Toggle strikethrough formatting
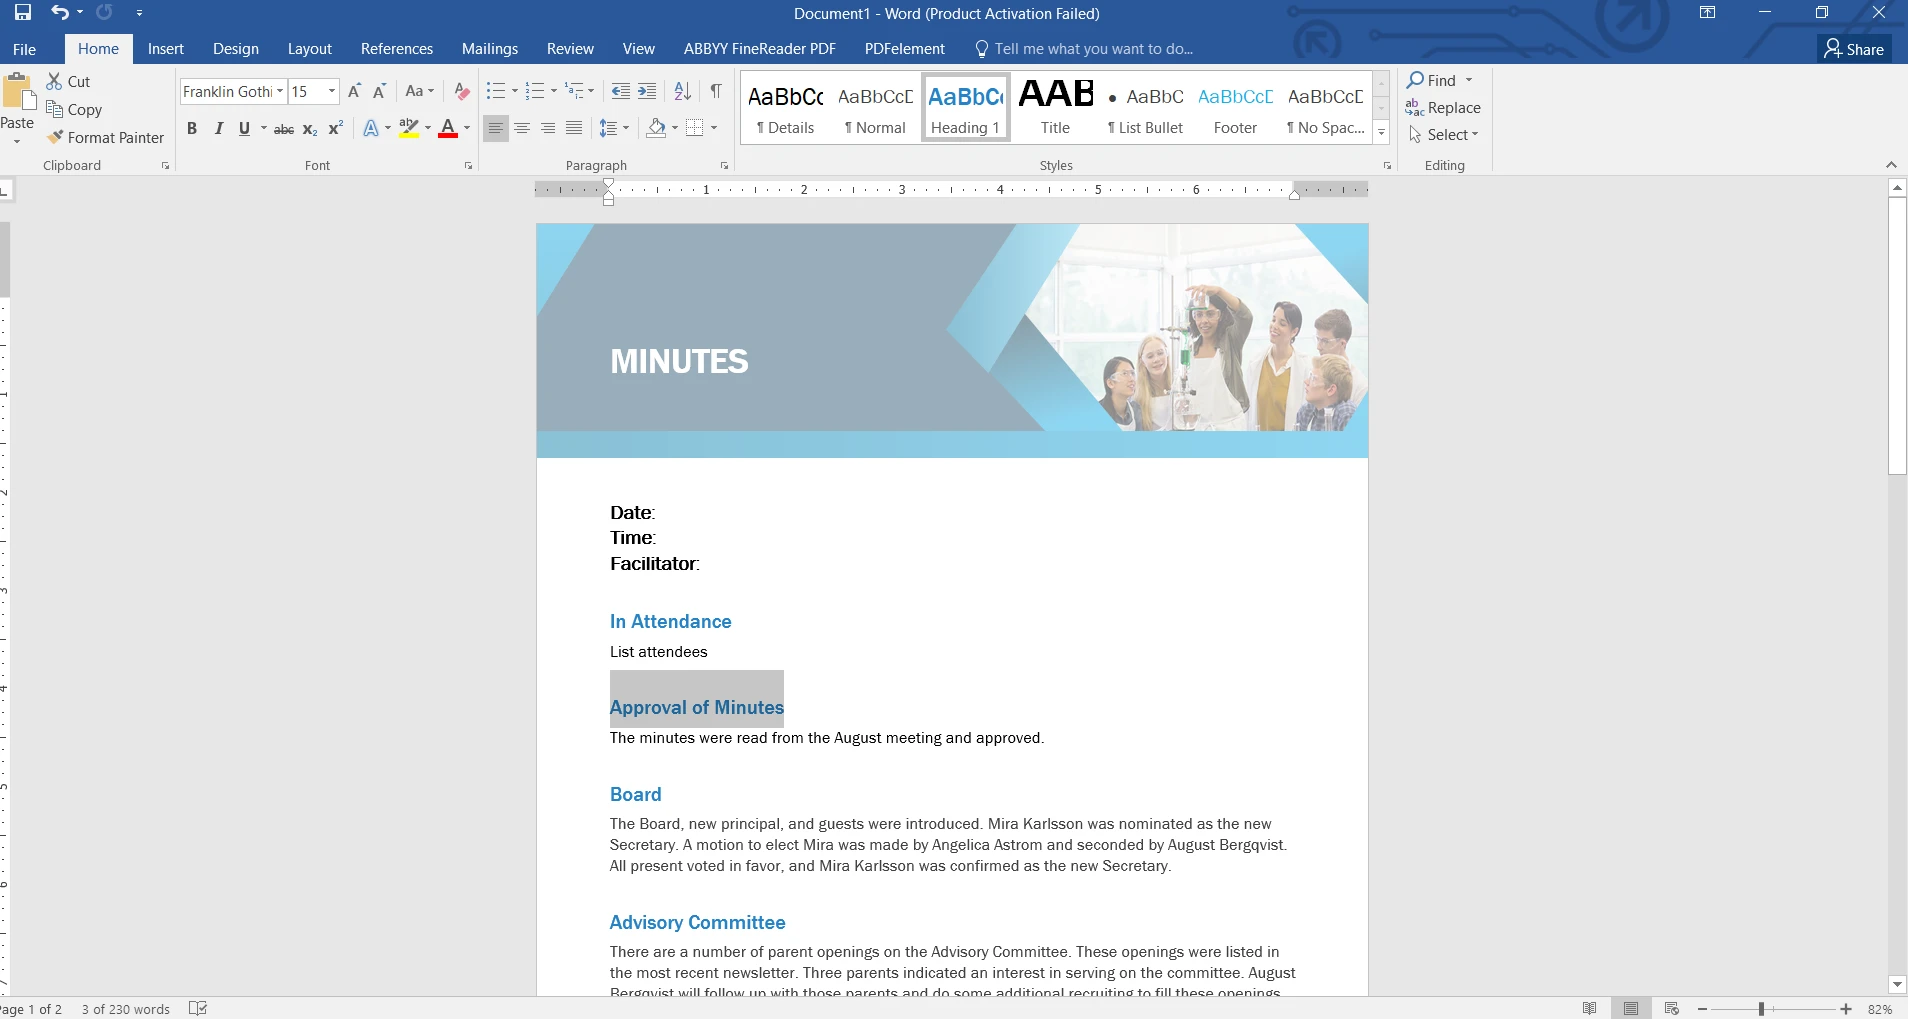The height and width of the screenshot is (1019, 1908). (284, 128)
